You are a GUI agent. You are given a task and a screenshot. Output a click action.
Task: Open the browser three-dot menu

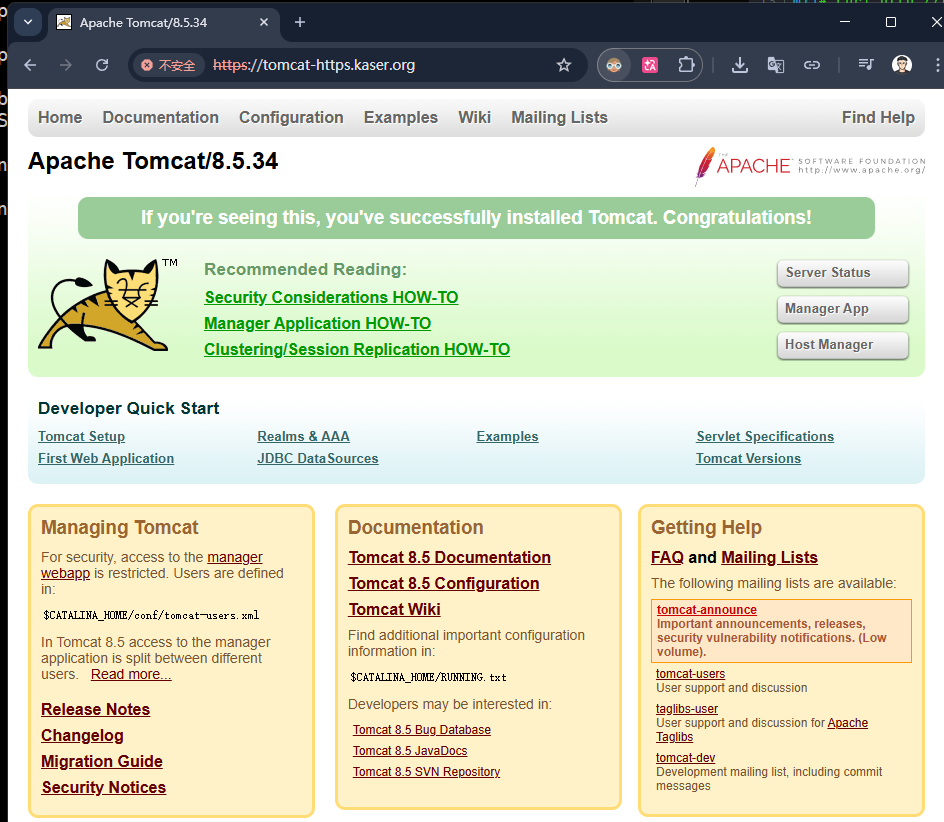(937, 65)
